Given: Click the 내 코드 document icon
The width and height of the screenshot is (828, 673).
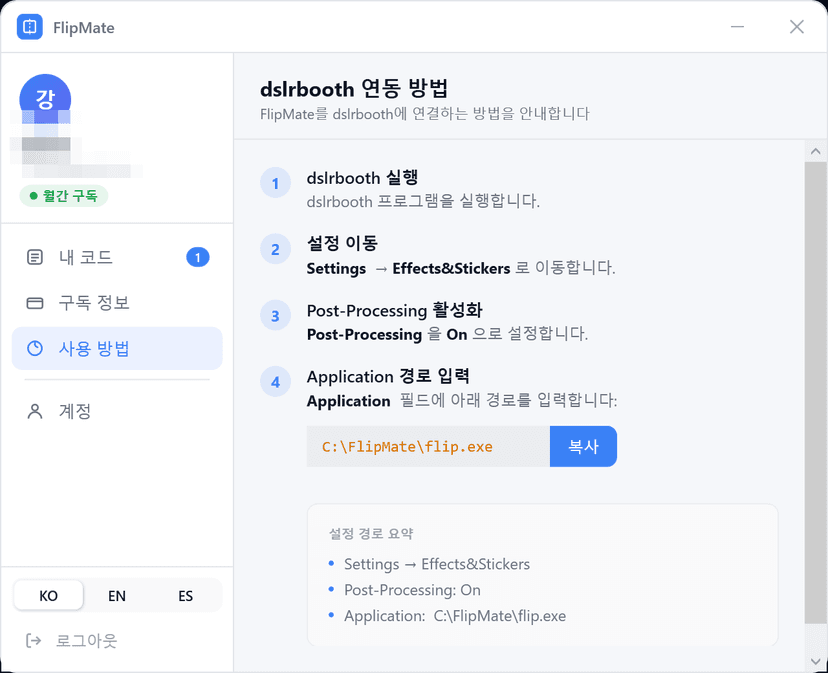Looking at the screenshot, I should click(33, 257).
